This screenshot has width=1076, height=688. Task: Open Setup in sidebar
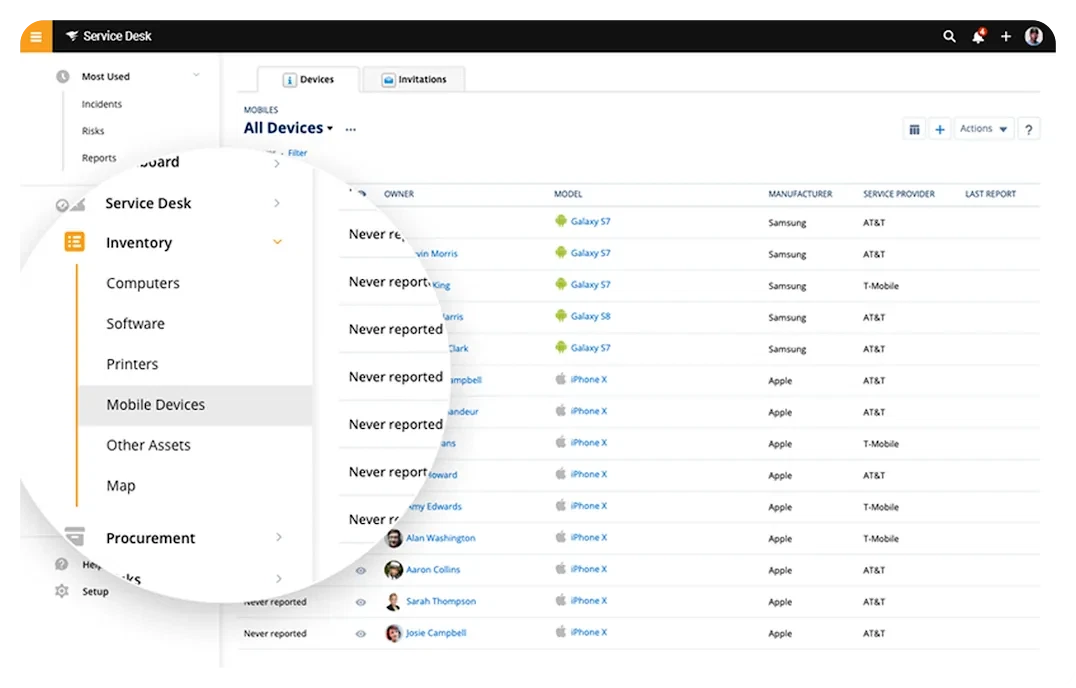(x=95, y=591)
